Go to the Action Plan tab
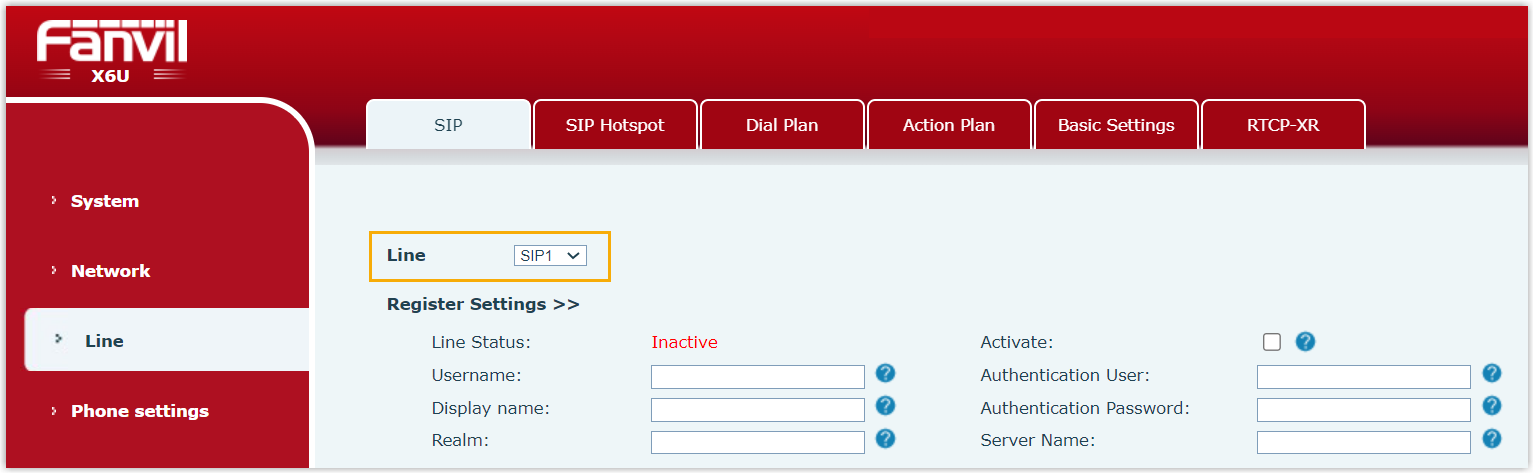 tap(948, 126)
